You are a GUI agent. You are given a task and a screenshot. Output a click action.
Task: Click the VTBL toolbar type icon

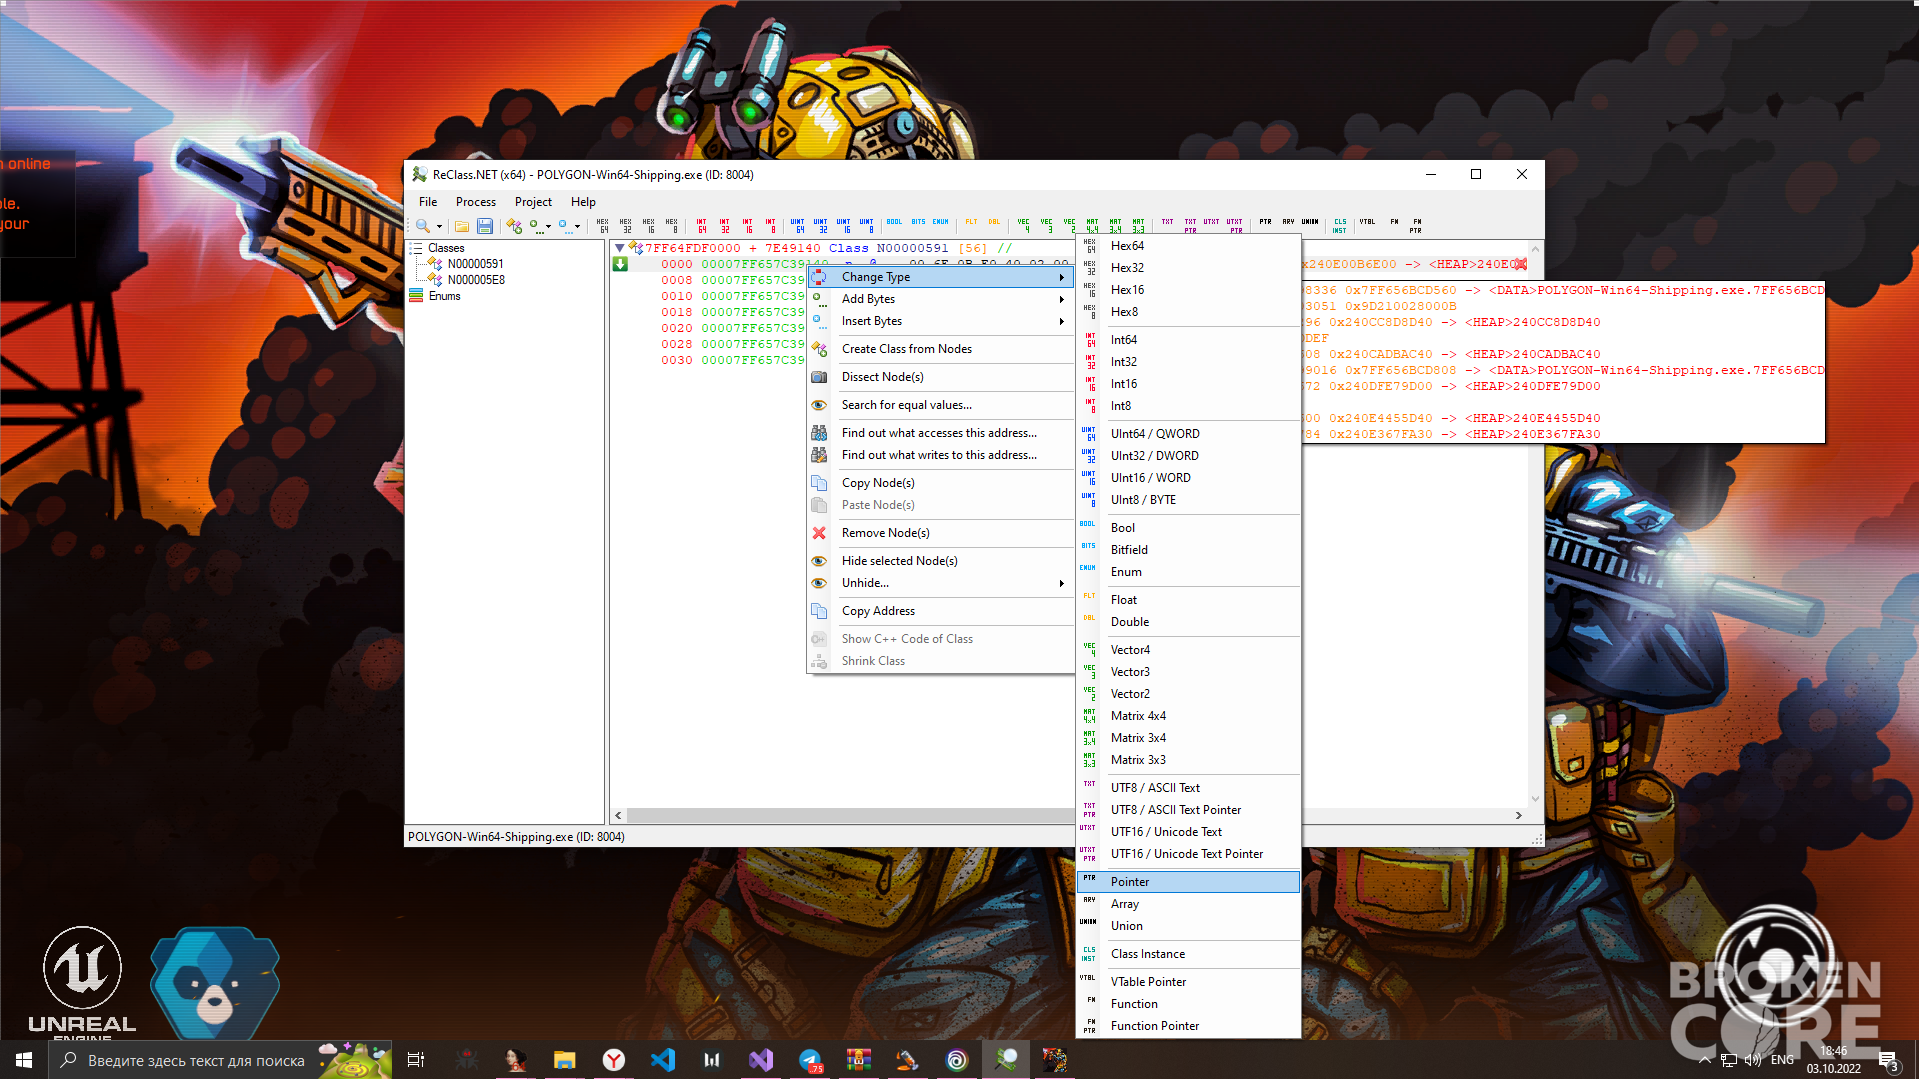coord(1367,222)
